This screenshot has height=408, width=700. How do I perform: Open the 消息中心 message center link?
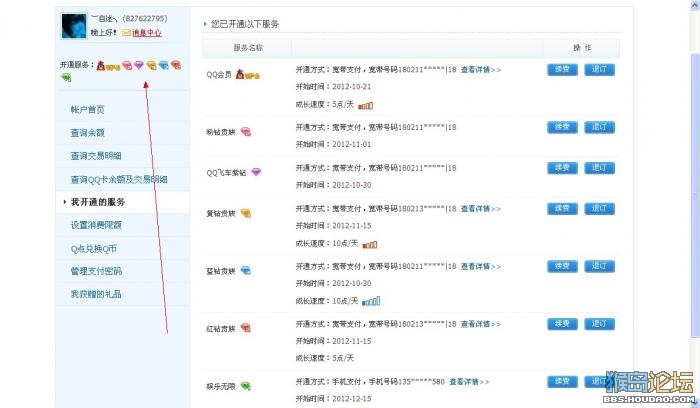[x=146, y=33]
